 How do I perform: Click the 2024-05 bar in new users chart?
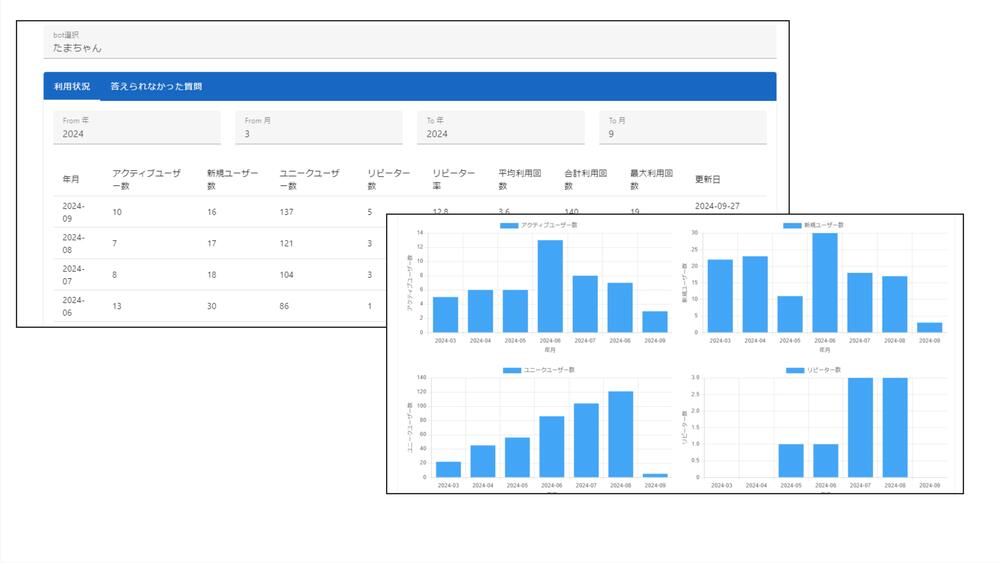pos(790,314)
